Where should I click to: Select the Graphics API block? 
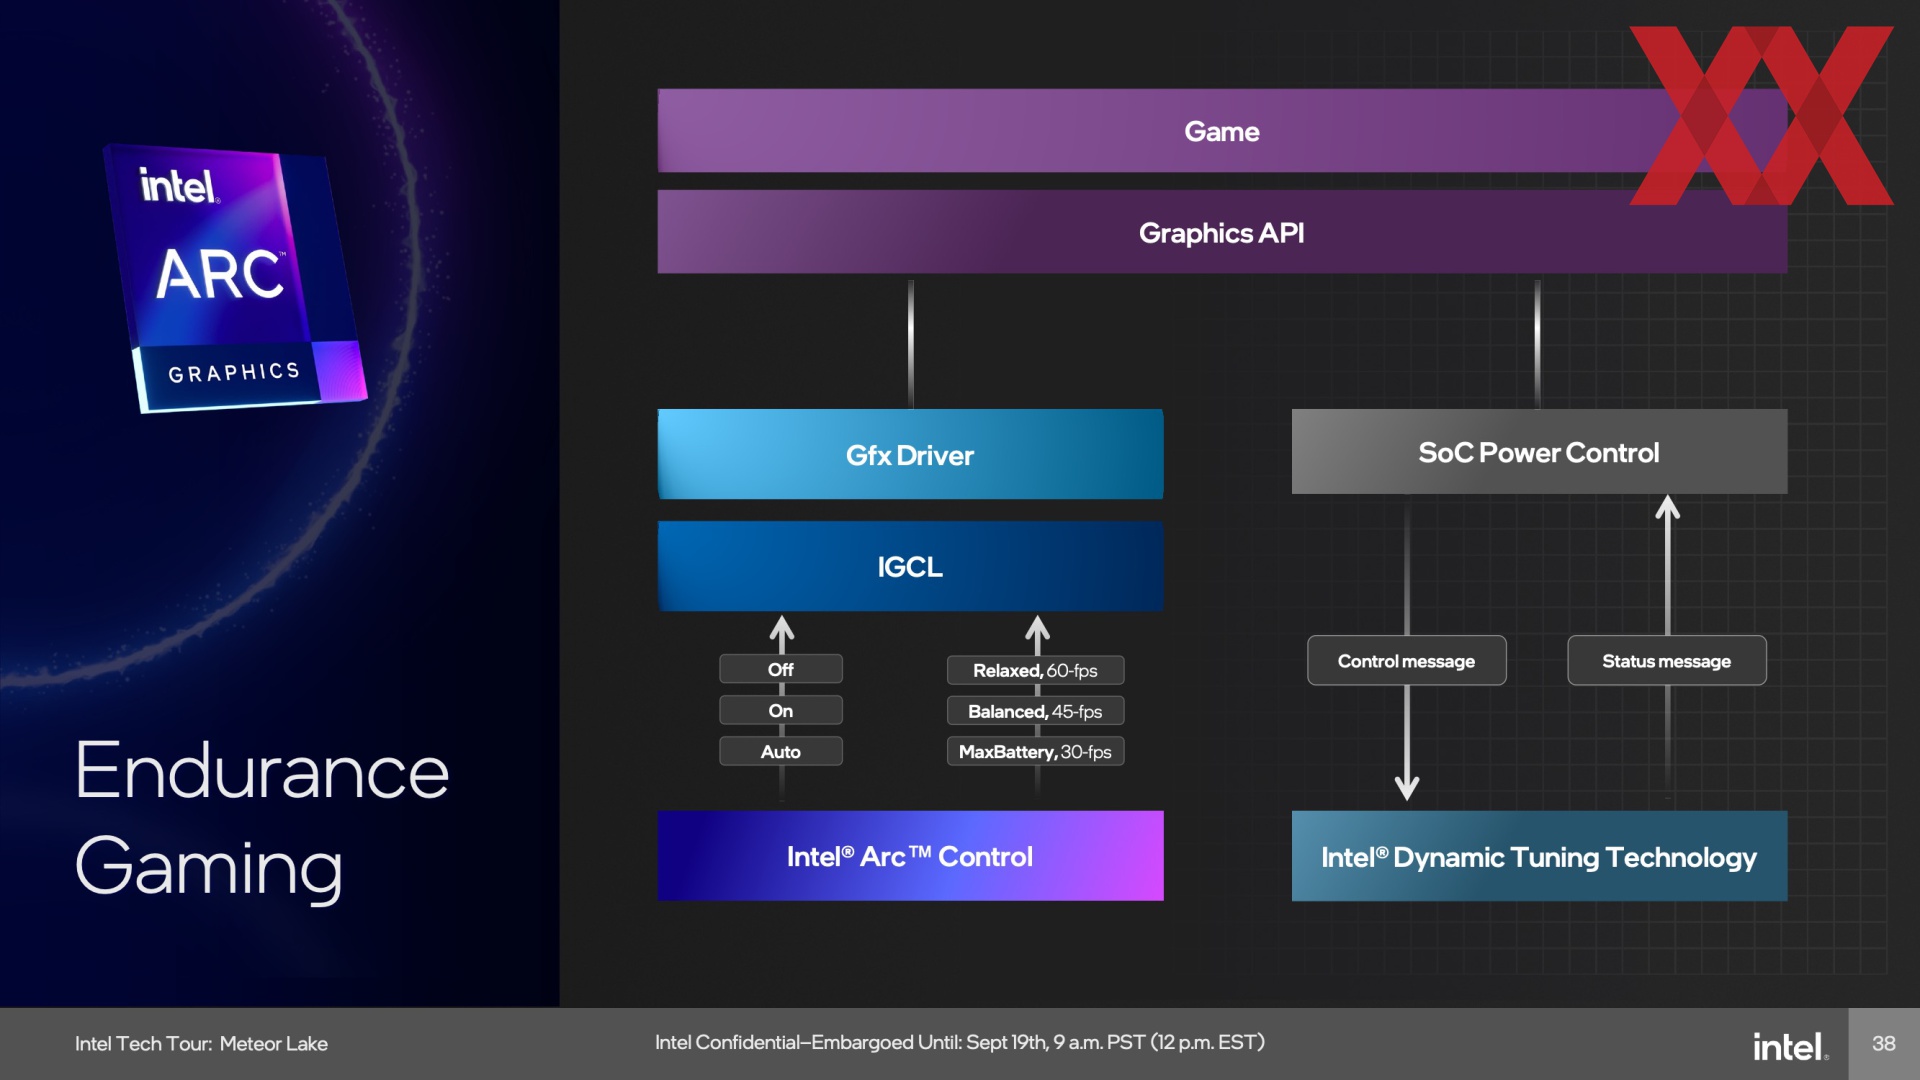[x=1222, y=232]
